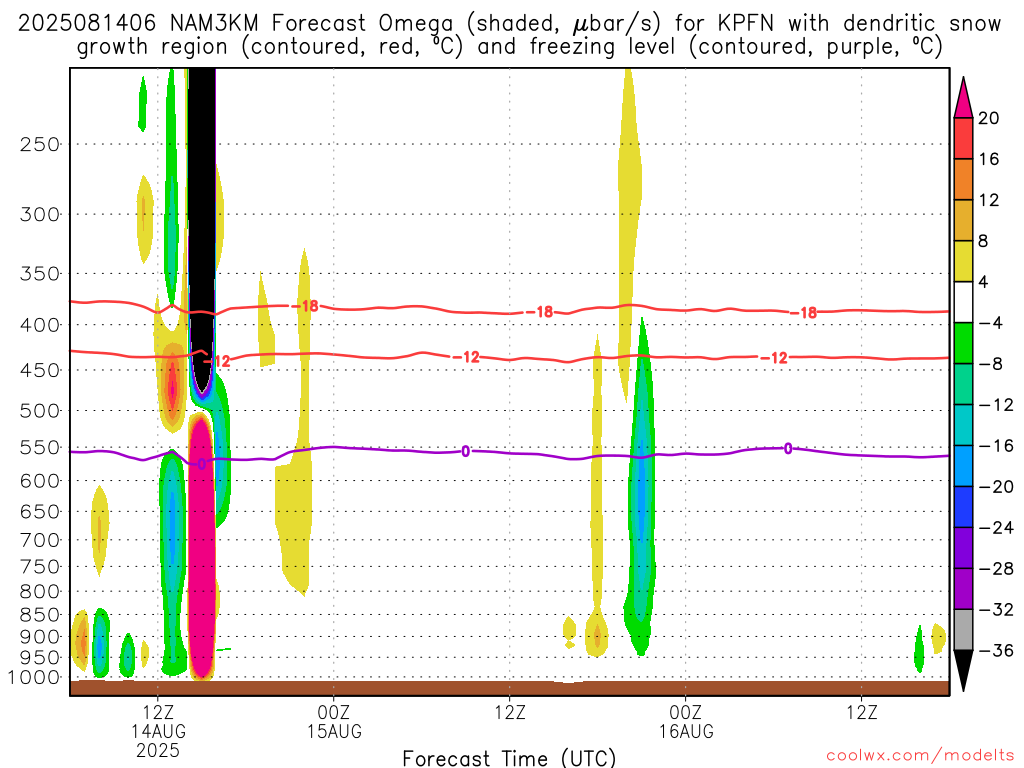Click the middle purple 0 freezing level label
This screenshot has height=768, width=1024.
(466, 451)
